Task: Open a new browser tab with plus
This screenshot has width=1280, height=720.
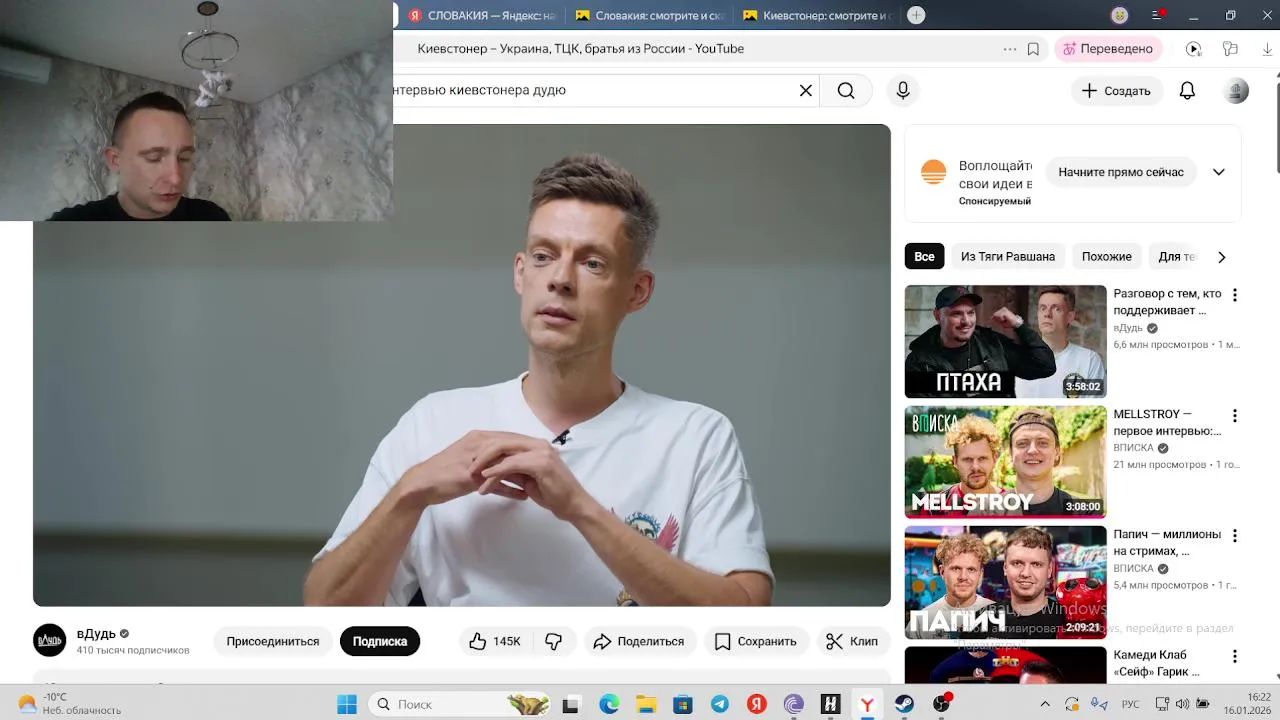Action: coord(916,15)
